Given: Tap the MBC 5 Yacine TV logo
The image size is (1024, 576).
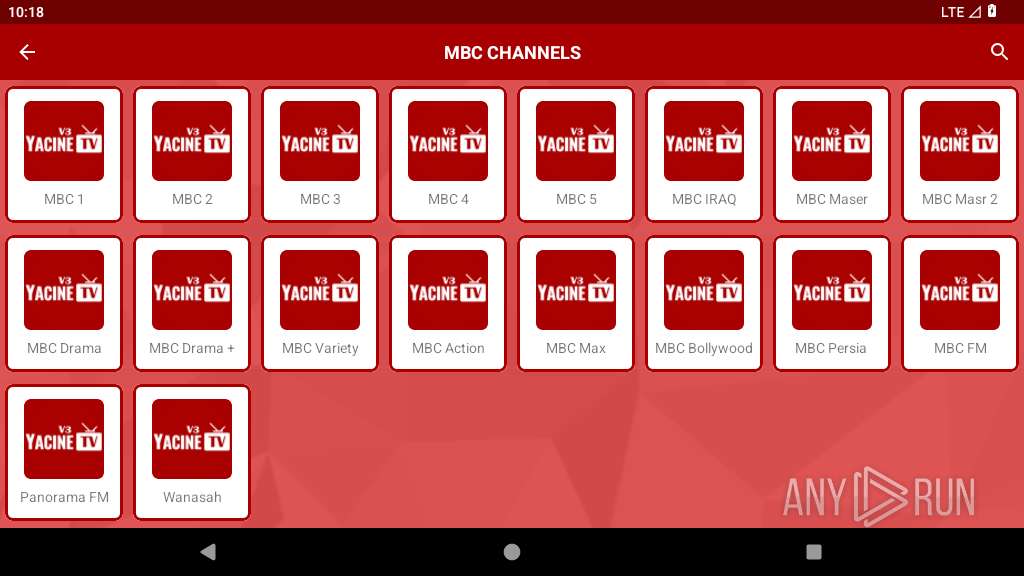Looking at the screenshot, I should tap(576, 141).
